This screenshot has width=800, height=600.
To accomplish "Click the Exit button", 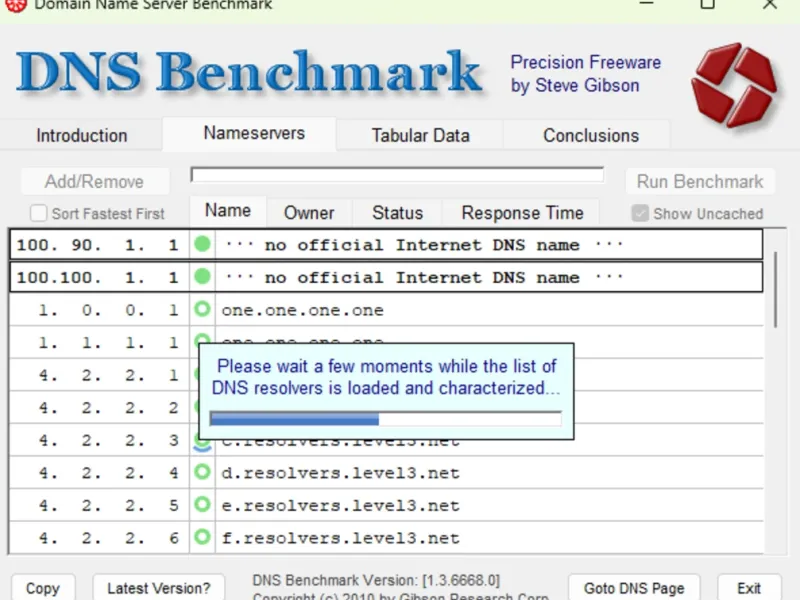I will (x=749, y=588).
